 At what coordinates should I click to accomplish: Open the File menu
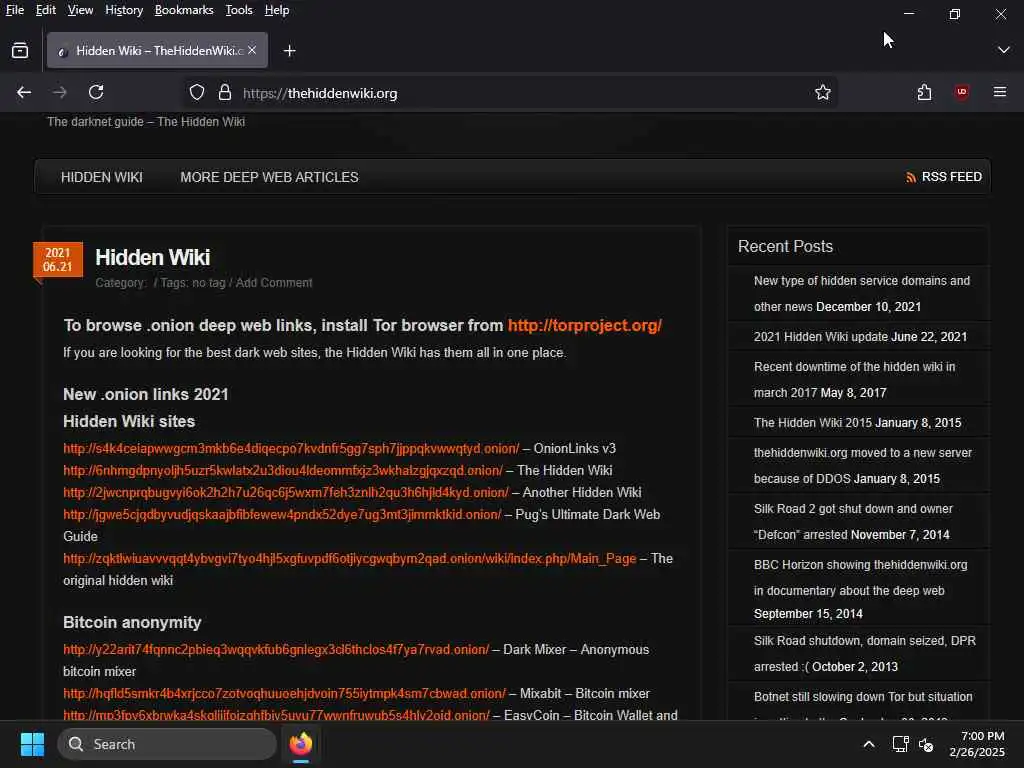[x=14, y=10]
